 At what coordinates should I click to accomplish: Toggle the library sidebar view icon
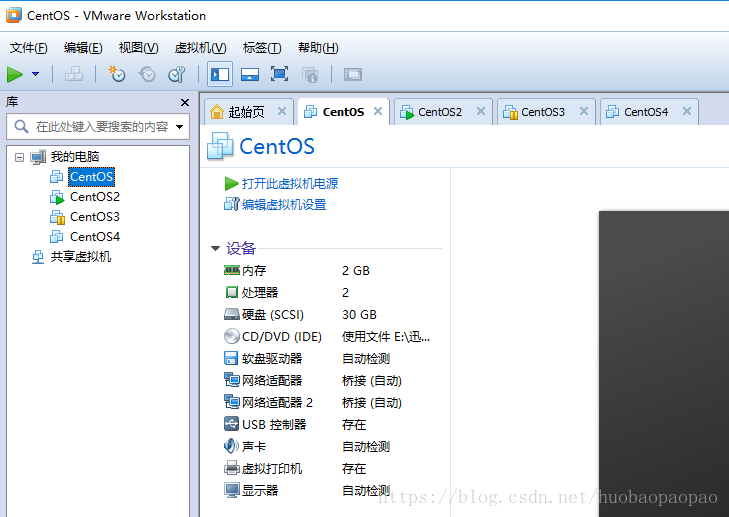(220, 74)
